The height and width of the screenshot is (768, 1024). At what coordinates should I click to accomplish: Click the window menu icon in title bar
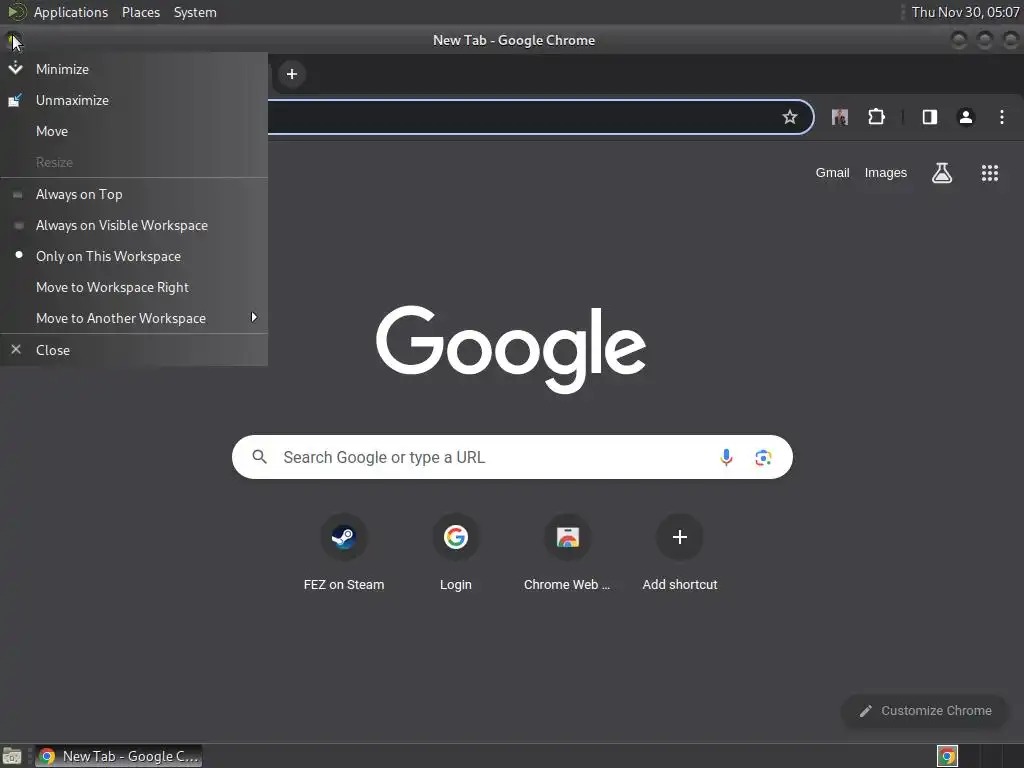pyautogui.click(x=14, y=41)
